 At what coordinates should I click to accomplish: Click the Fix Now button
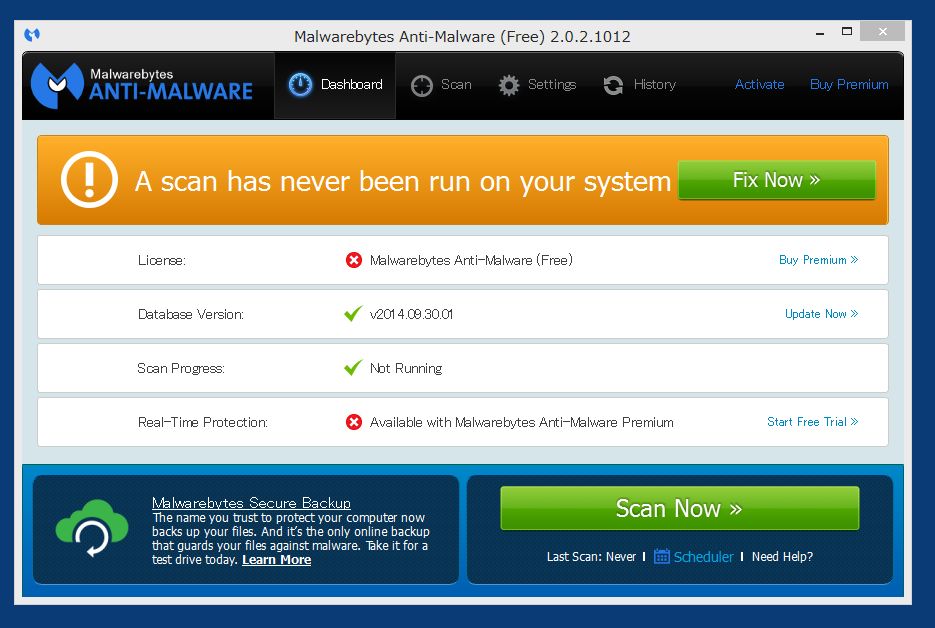(x=776, y=180)
